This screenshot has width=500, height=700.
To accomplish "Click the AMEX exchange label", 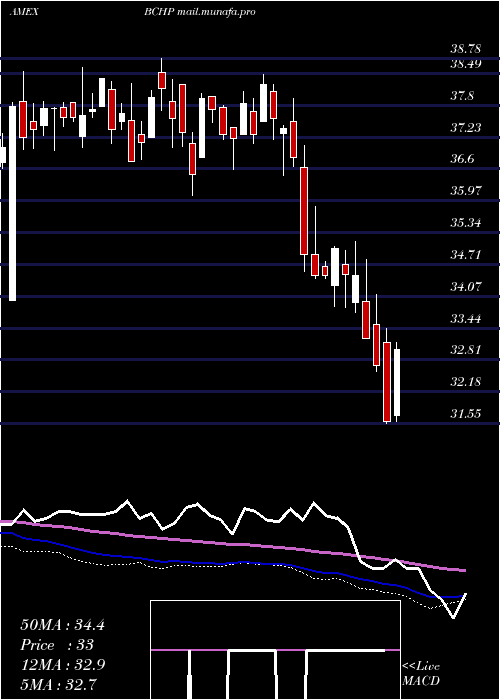I will click(x=24, y=12).
